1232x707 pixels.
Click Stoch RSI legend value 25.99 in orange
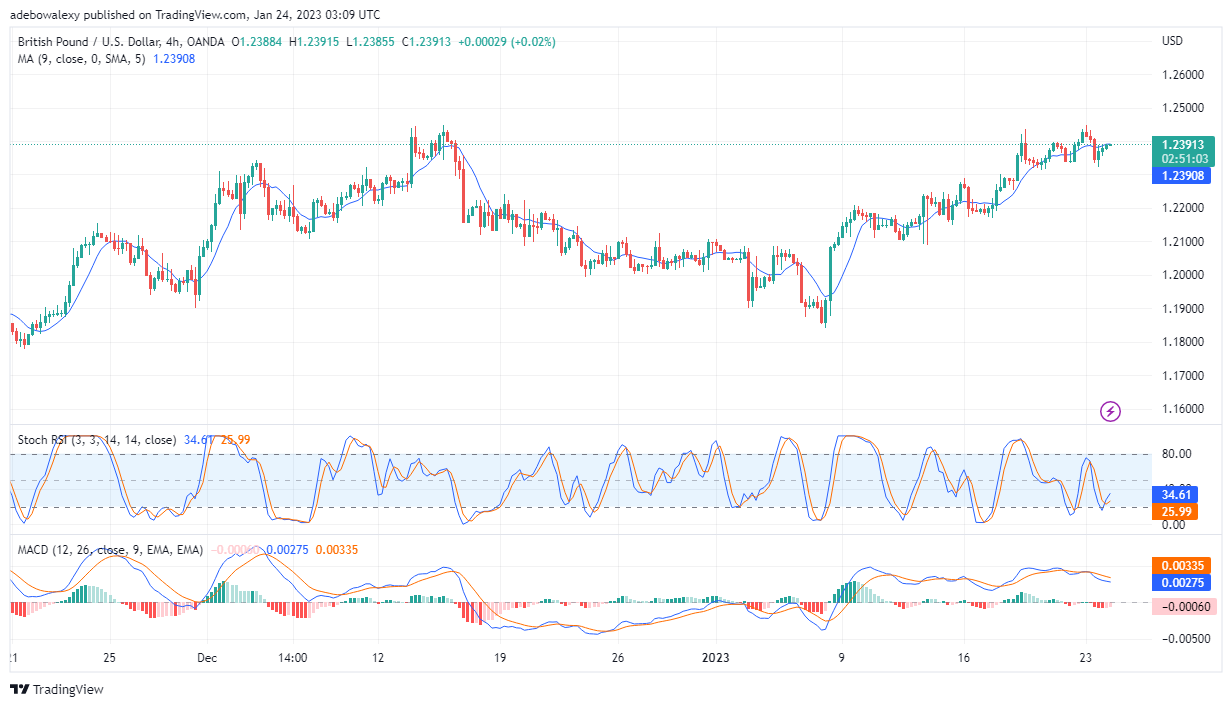[x=236, y=440]
